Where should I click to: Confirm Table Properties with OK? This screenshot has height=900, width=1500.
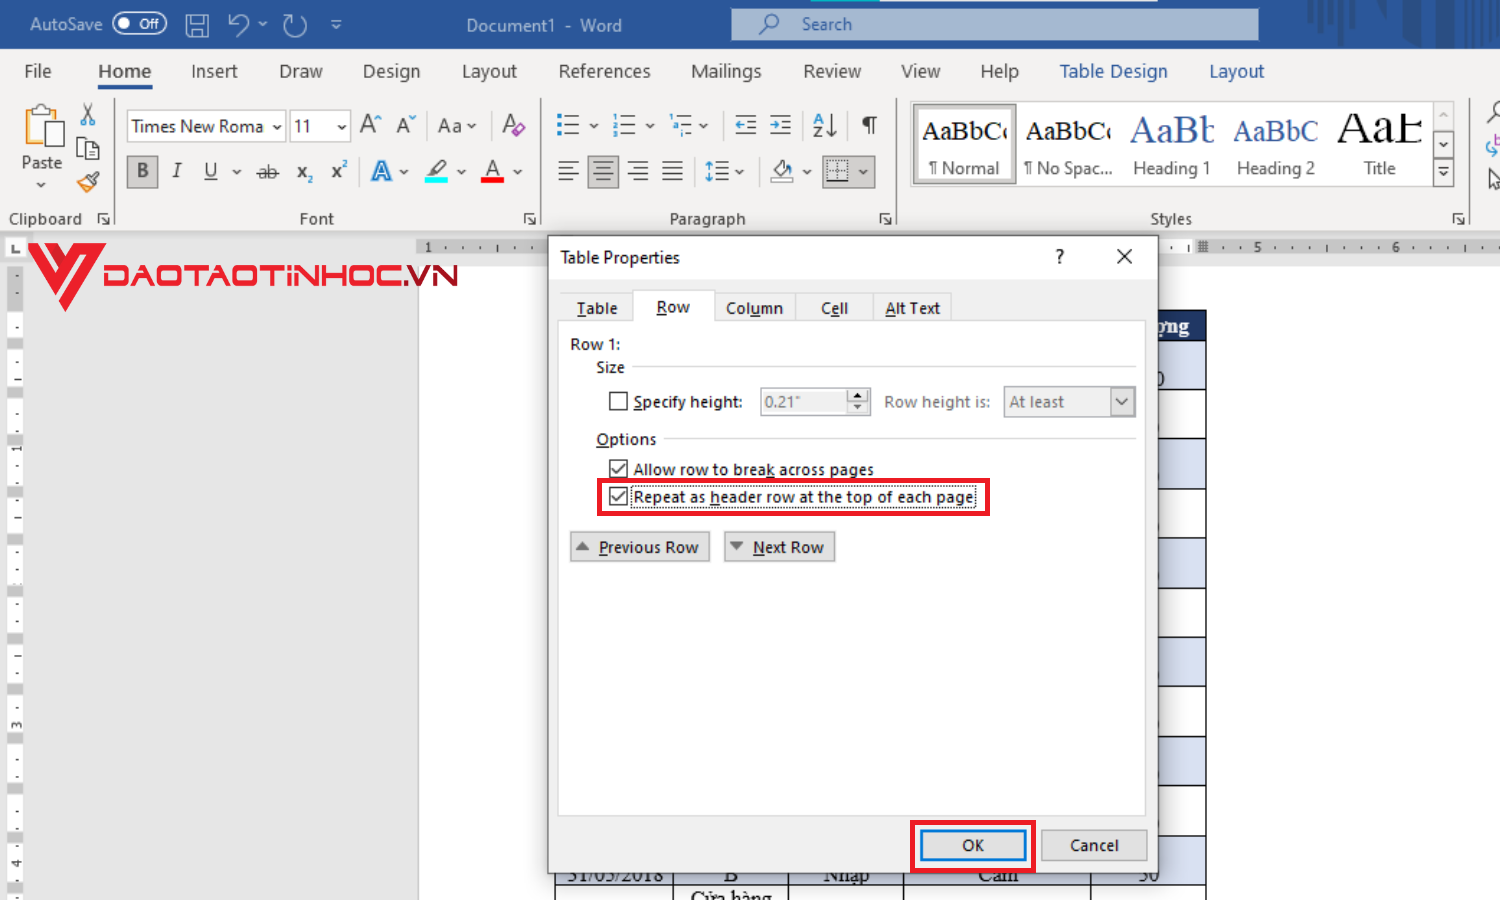click(x=973, y=845)
